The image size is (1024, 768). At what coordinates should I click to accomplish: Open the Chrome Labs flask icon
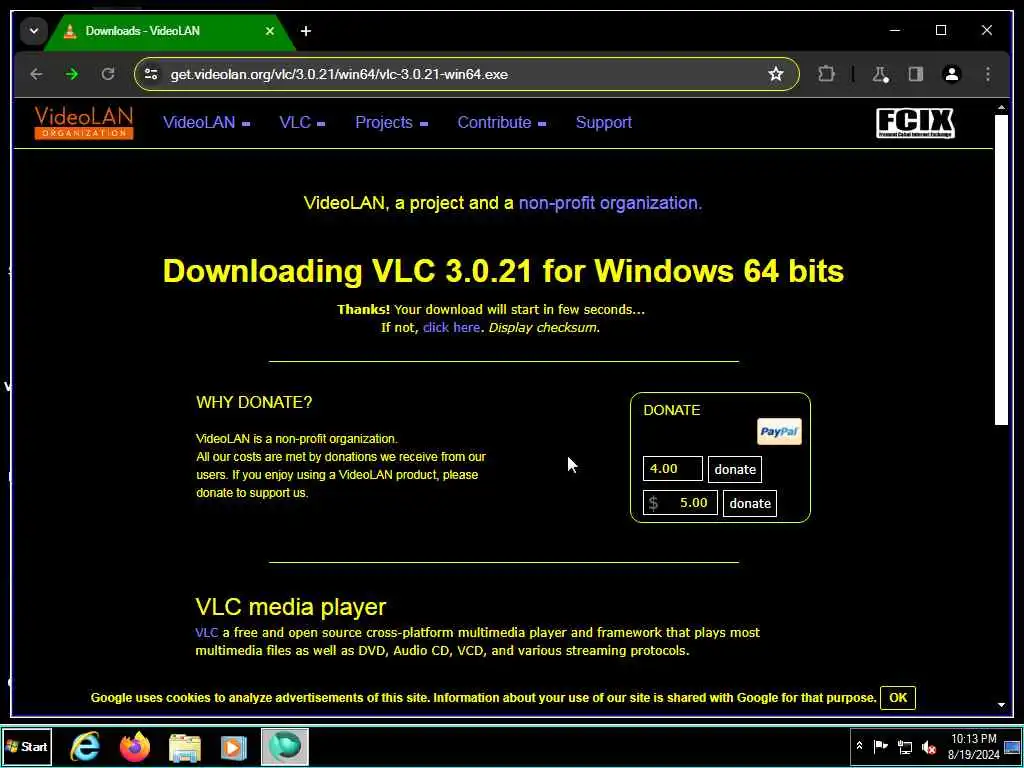click(x=880, y=74)
